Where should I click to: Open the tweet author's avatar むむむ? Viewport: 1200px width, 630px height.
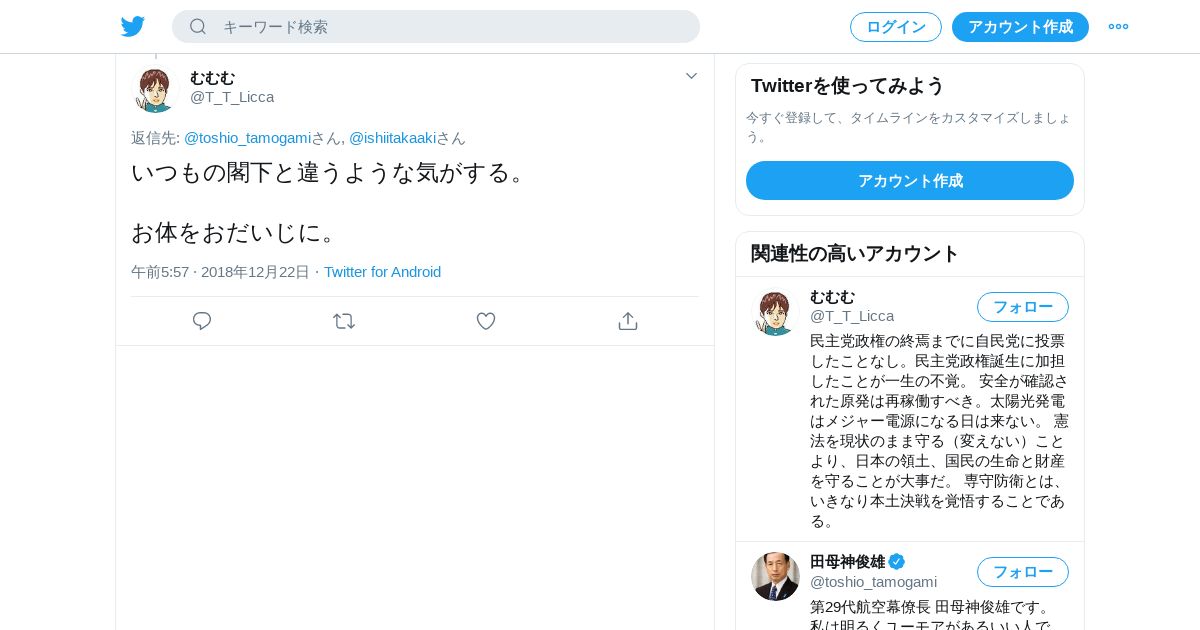click(155, 88)
